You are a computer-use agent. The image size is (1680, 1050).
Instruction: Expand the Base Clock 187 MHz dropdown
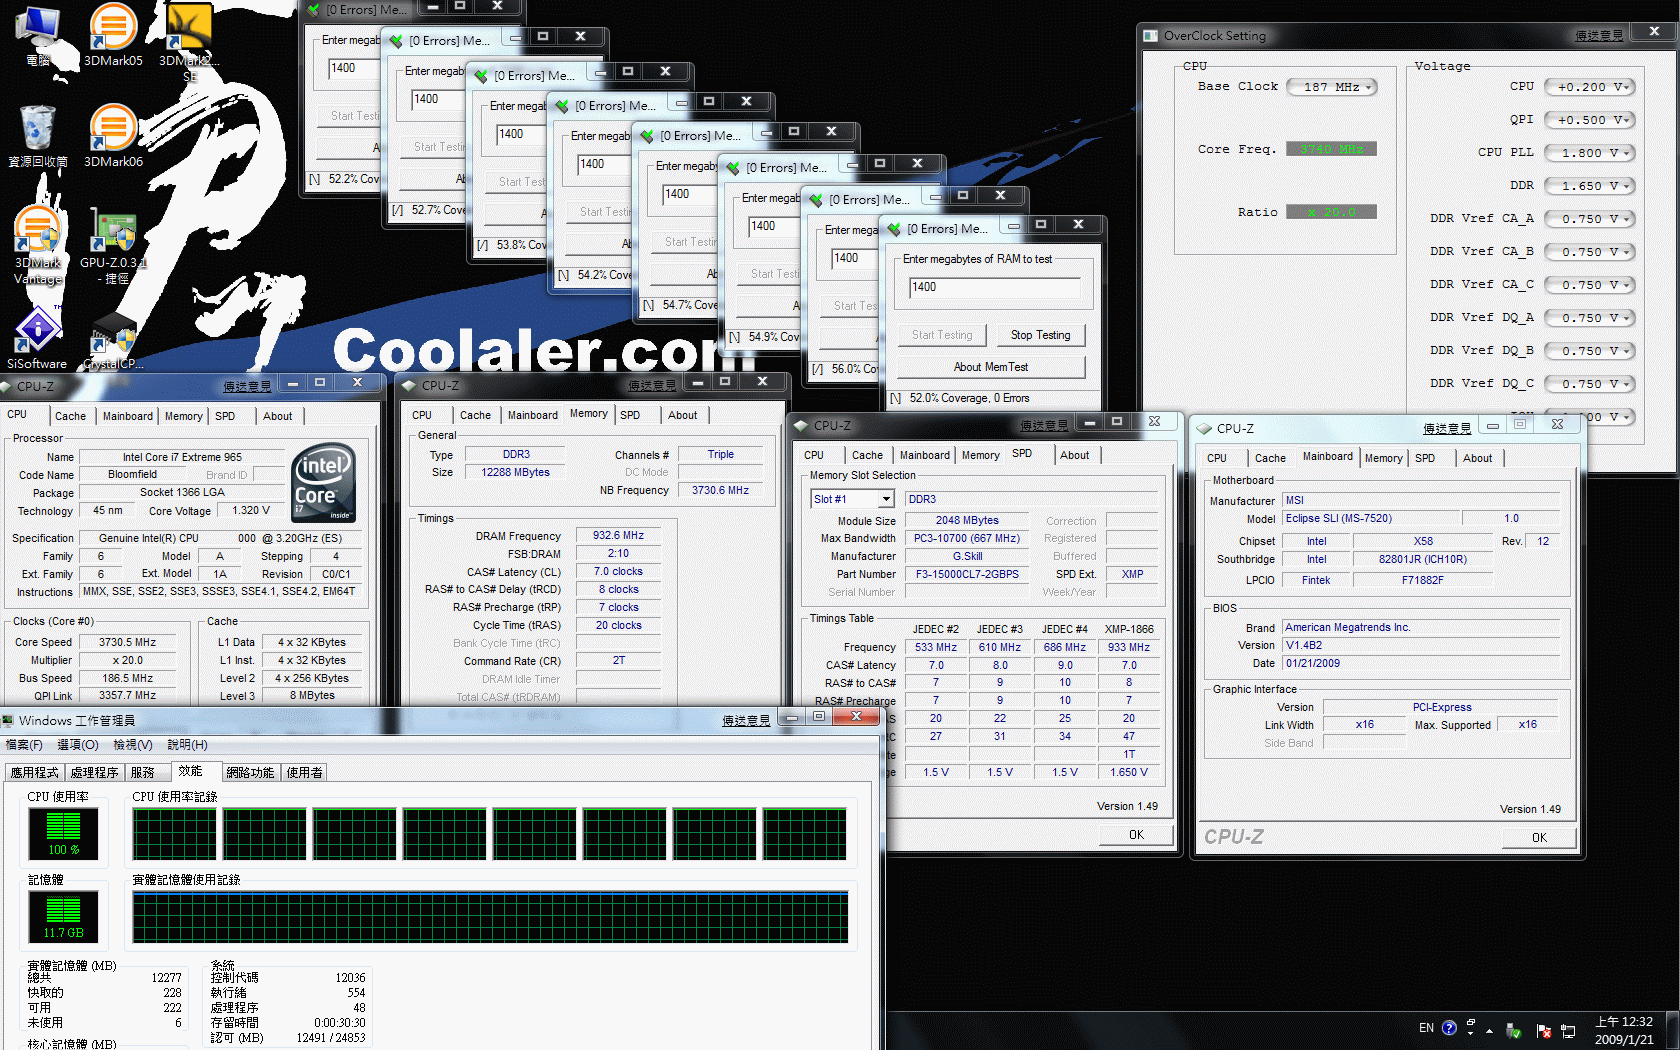(1368, 87)
